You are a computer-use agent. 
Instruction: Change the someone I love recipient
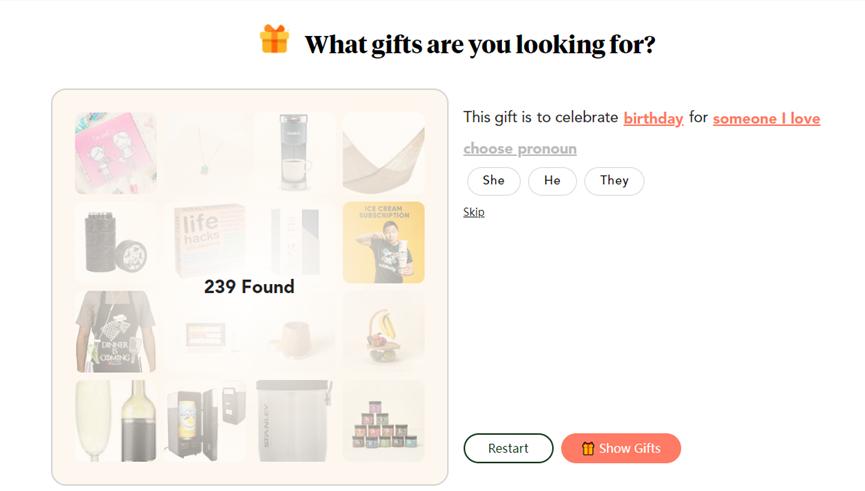(x=766, y=118)
